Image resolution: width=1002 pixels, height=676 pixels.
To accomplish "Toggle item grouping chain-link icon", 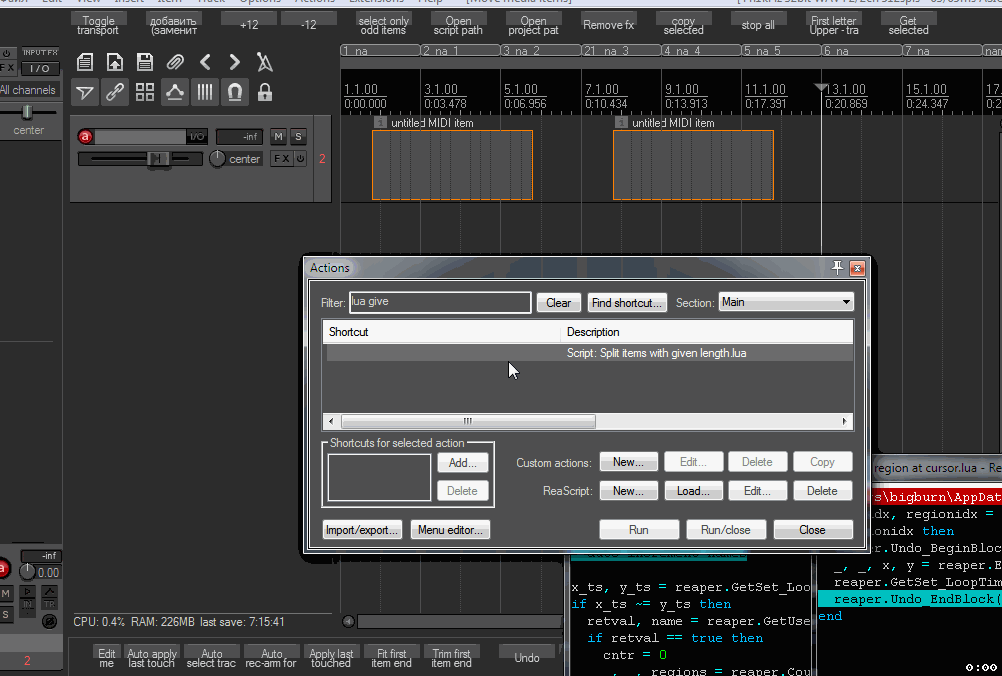I will [x=115, y=93].
